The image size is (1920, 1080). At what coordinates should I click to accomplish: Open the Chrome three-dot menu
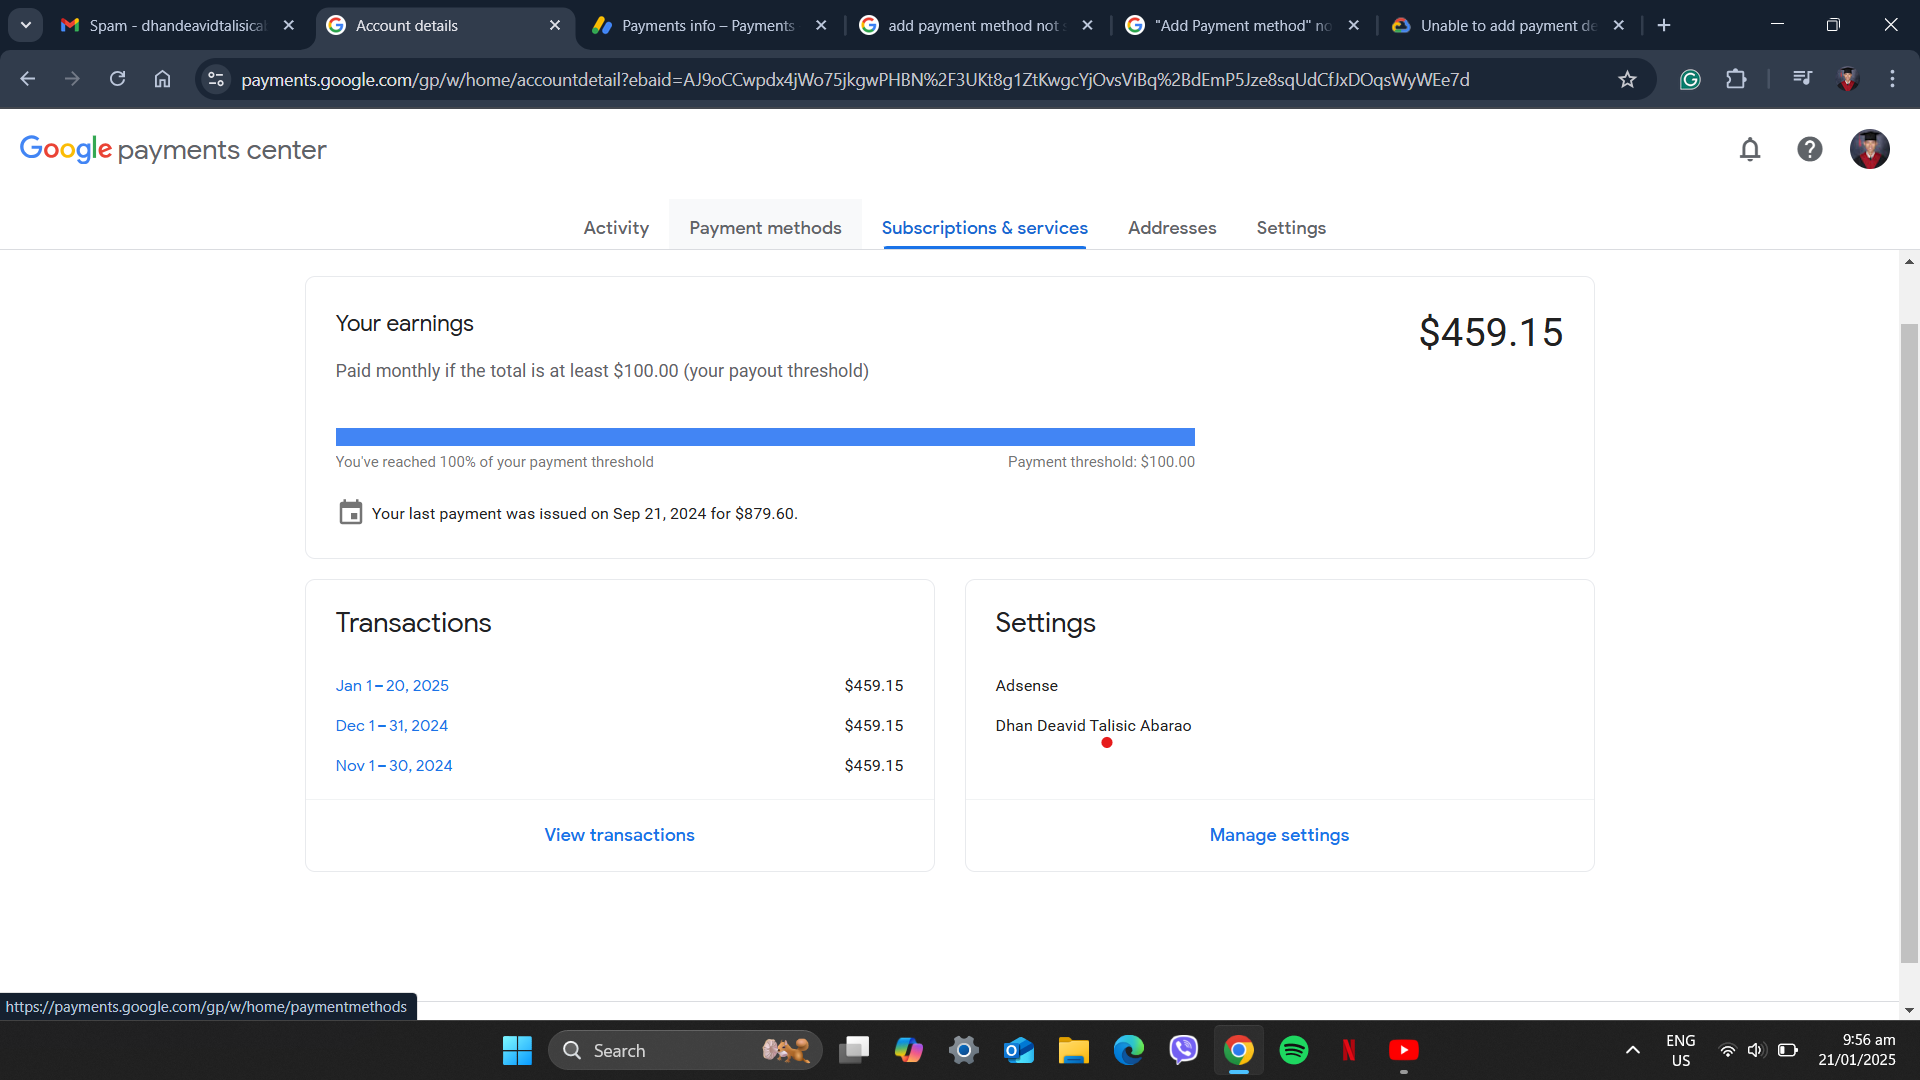click(1892, 79)
